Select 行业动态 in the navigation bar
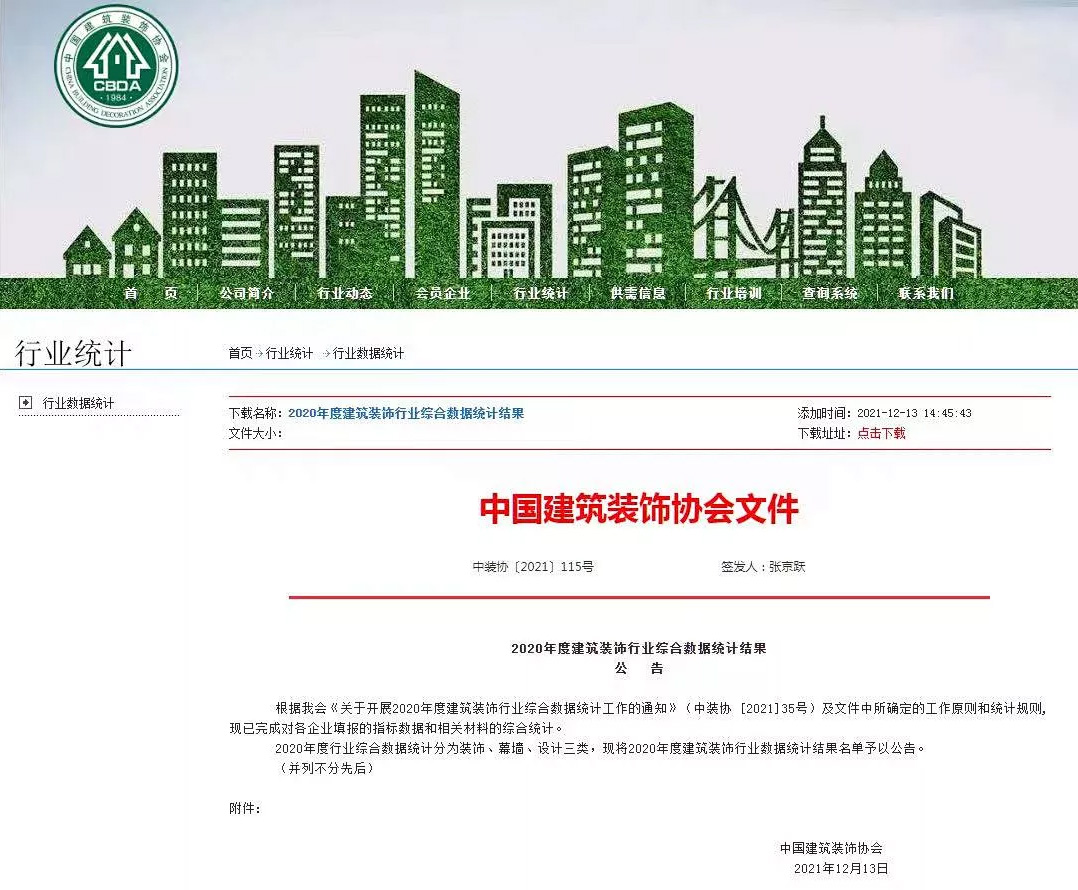1078x890 pixels. [x=345, y=293]
